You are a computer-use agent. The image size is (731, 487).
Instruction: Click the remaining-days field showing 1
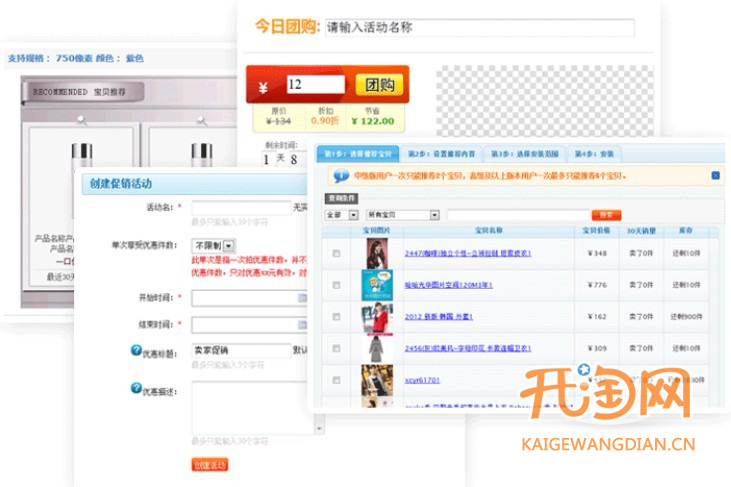click(269, 160)
